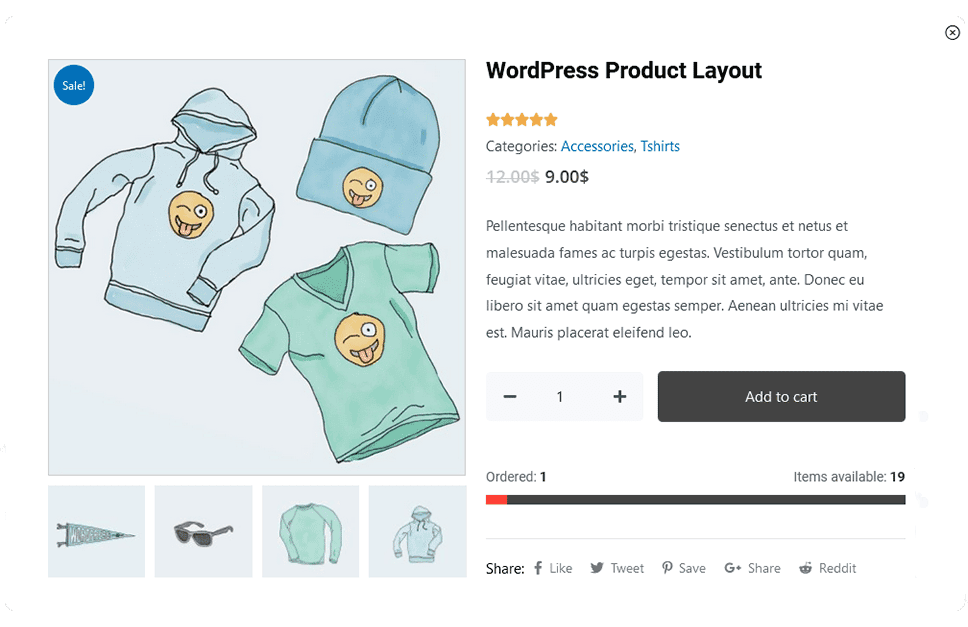Select the blue hoodie thumbnail
Screen dimensions: 968x627
417,531
